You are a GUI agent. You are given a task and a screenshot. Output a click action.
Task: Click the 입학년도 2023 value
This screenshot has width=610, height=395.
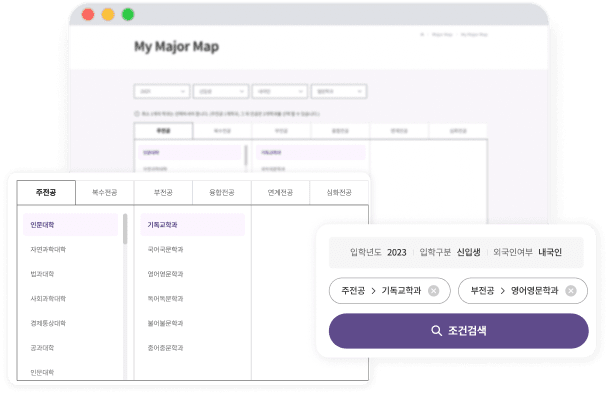[x=397, y=253]
